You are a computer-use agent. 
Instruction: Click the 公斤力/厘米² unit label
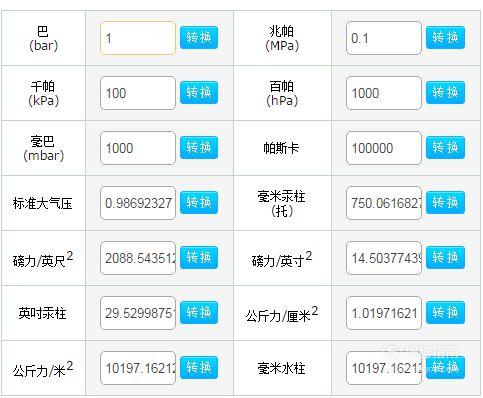(282, 315)
